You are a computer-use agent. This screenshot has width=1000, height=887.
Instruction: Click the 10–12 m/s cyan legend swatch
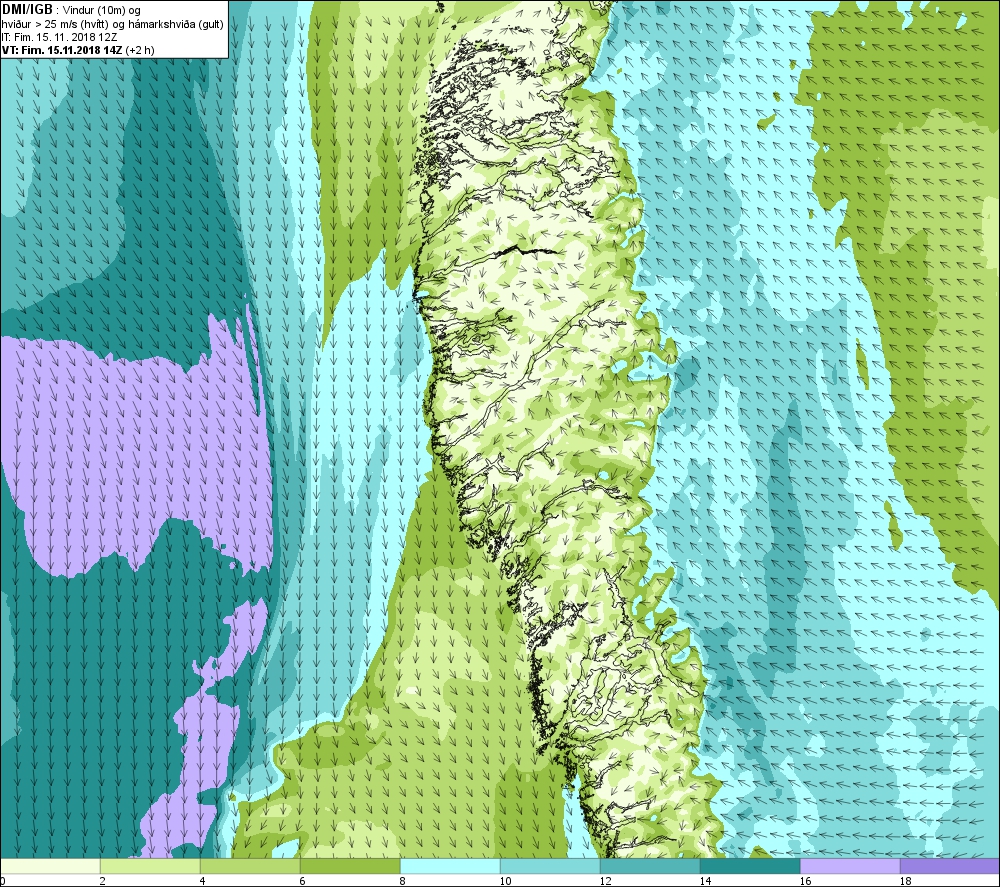tap(550, 866)
